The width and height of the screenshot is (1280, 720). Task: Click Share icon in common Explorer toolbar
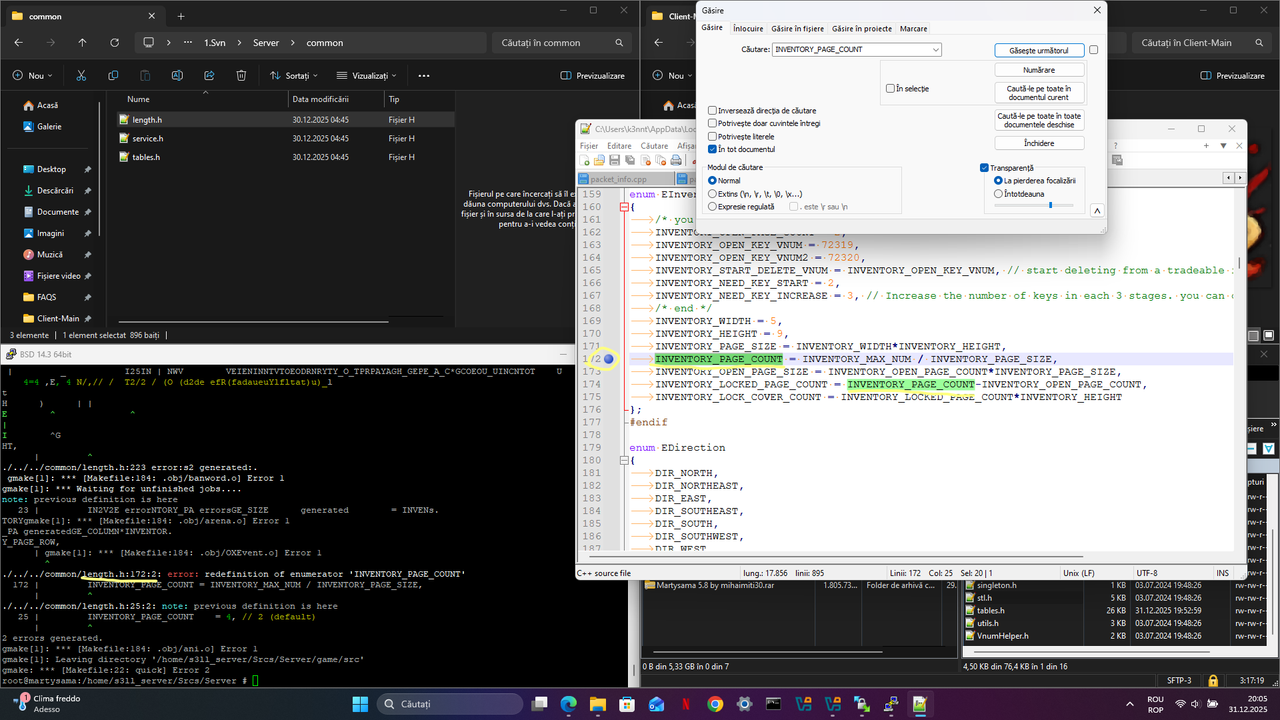pyautogui.click(x=209, y=76)
